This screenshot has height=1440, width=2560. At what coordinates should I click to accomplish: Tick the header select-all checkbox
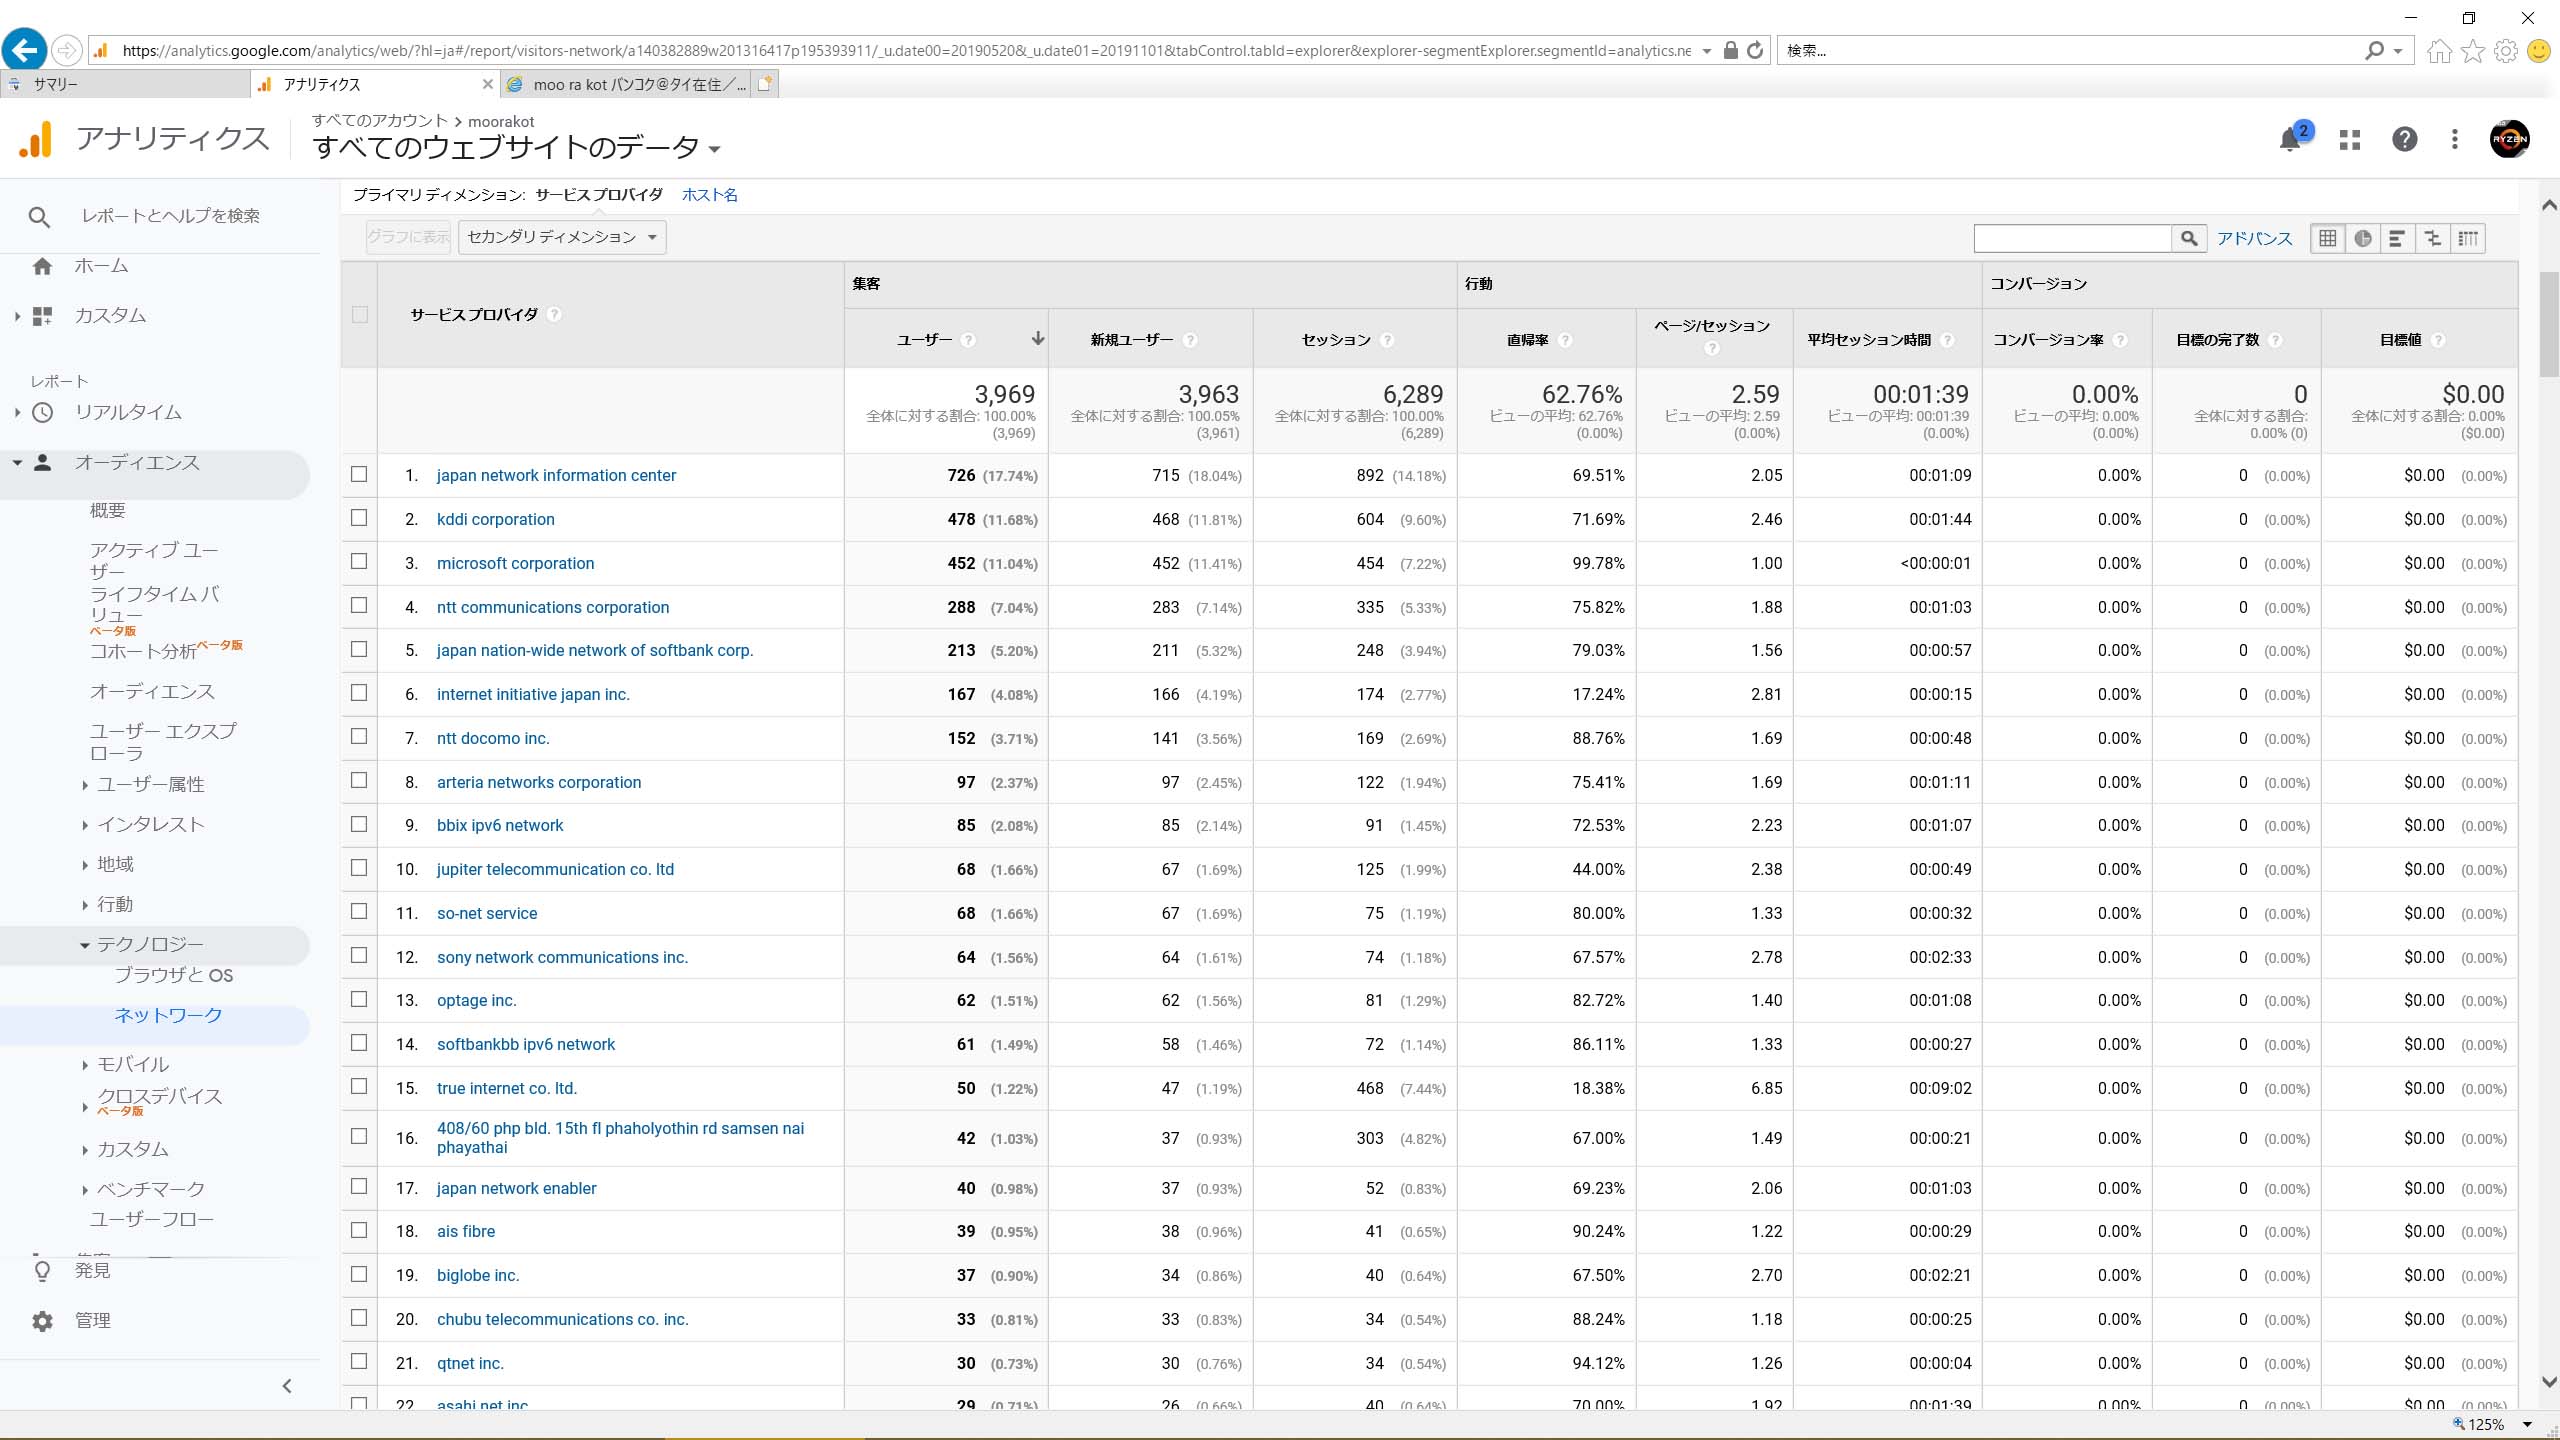click(360, 314)
